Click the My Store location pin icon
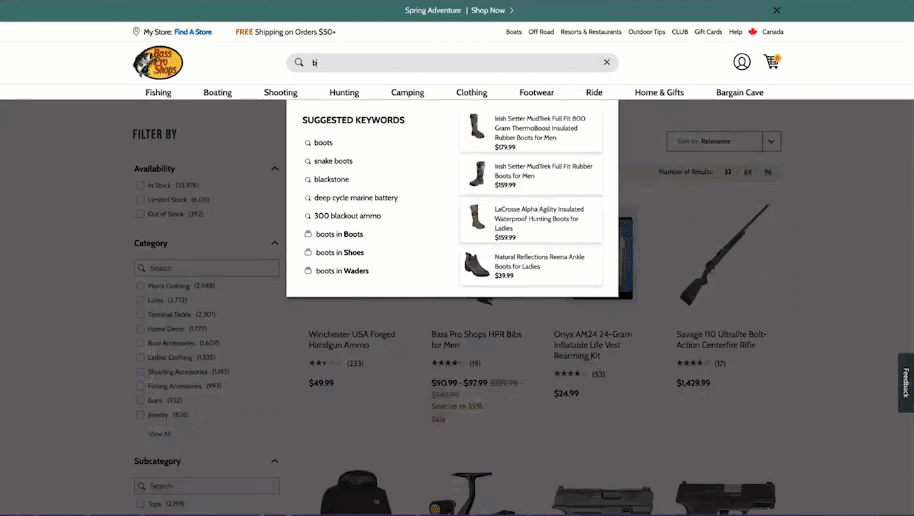The height and width of the screenshot is (516, 914). [x=136, y=32]
